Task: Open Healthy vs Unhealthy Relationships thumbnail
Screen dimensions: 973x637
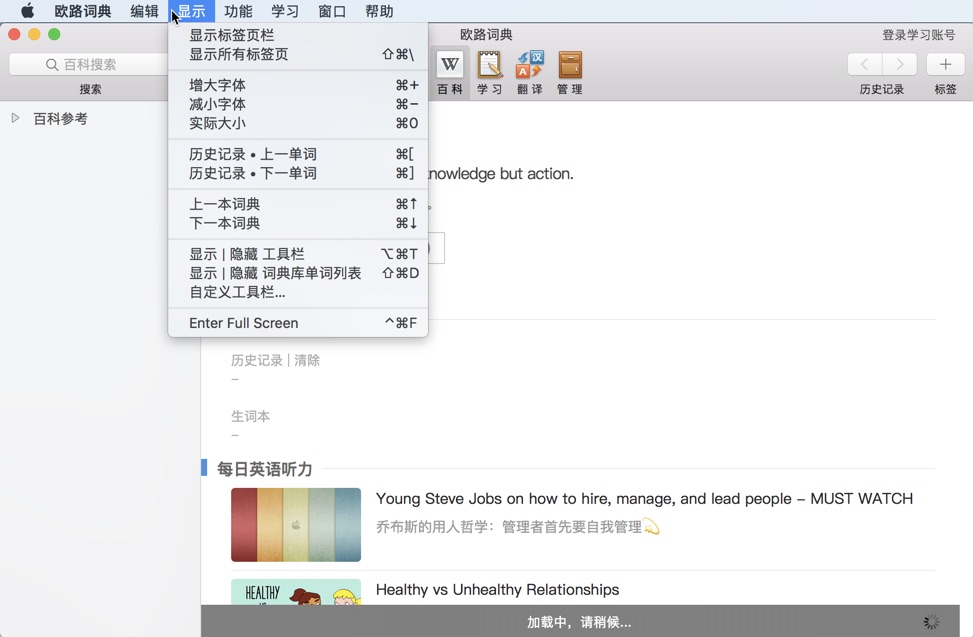Action: click(x=296, y=592)
